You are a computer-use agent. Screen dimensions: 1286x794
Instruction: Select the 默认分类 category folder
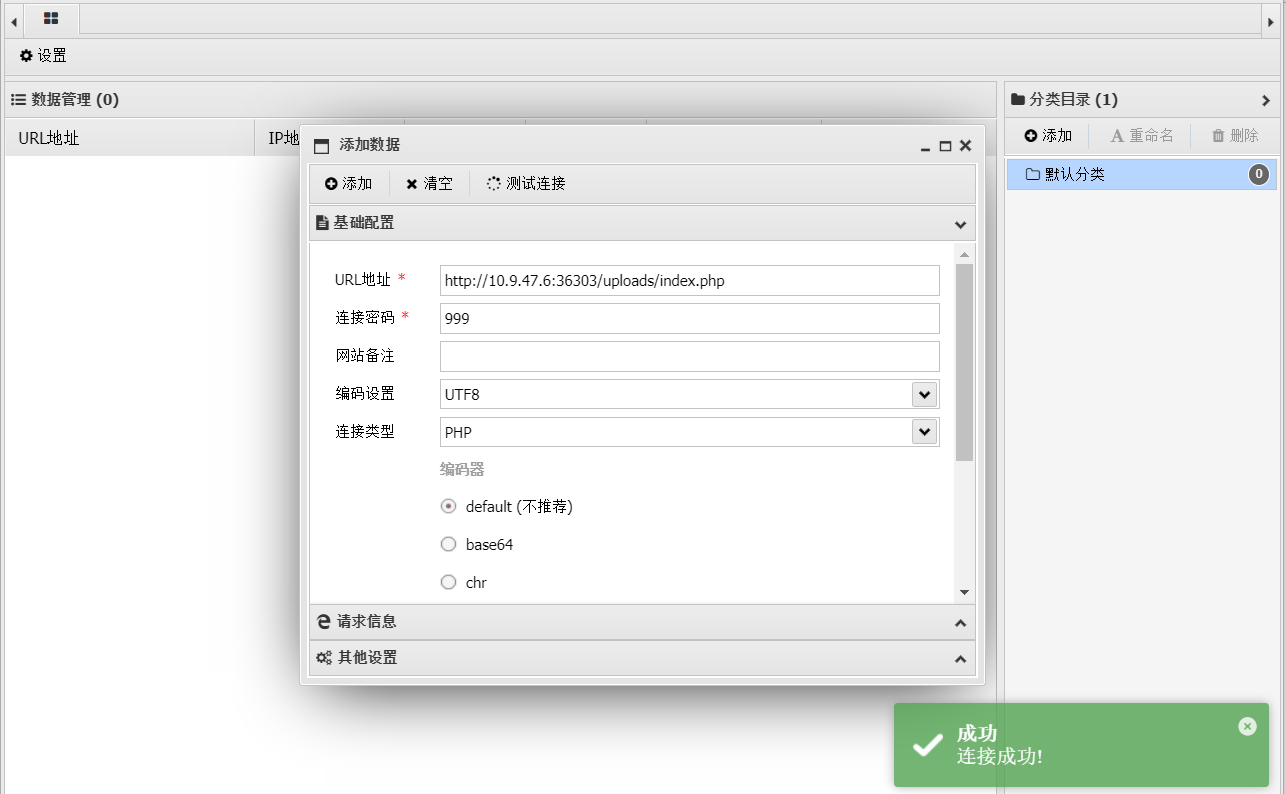pyautogui.click(x=1141, y=174)
